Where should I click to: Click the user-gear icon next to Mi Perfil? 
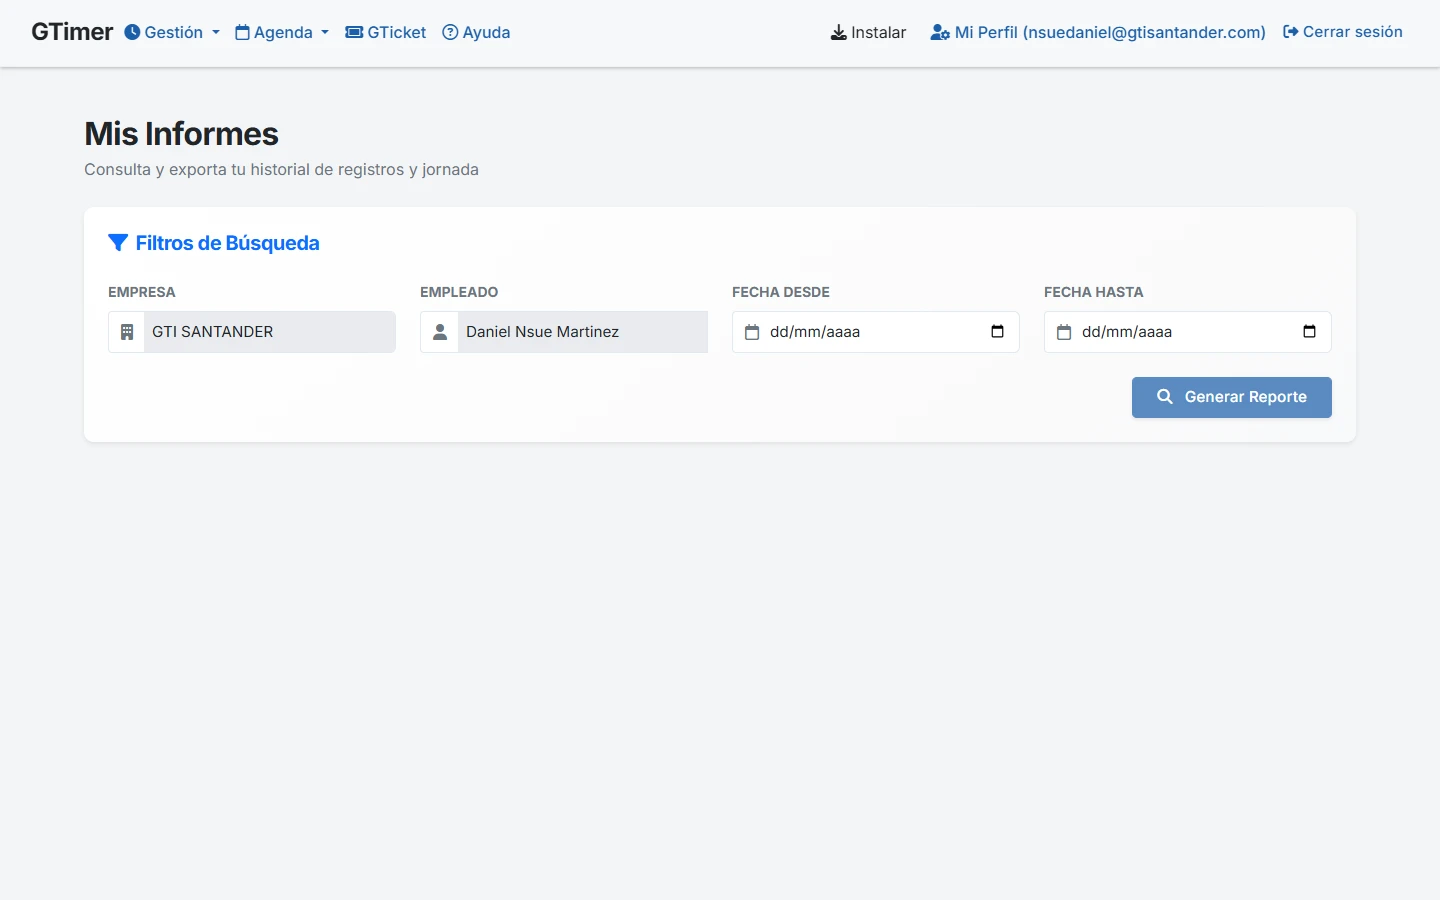pyautogui.click(x=940, y=32)
